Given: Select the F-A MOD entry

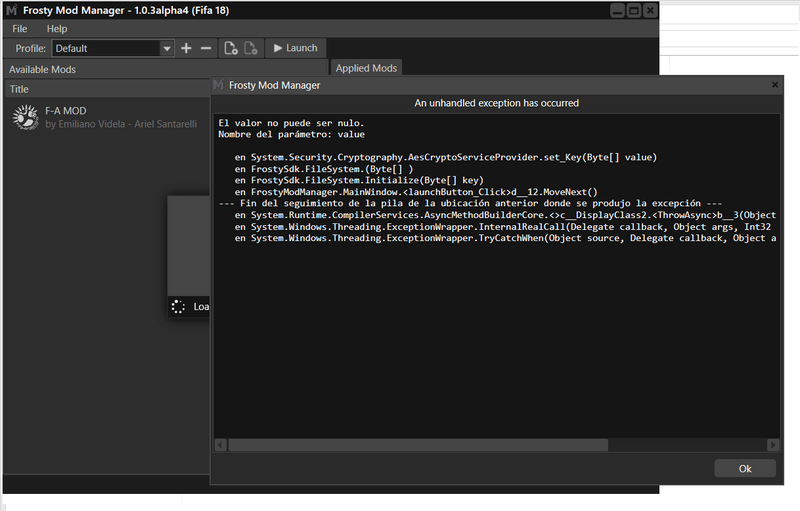Looking at the screenshot, I should pos(107,117).
